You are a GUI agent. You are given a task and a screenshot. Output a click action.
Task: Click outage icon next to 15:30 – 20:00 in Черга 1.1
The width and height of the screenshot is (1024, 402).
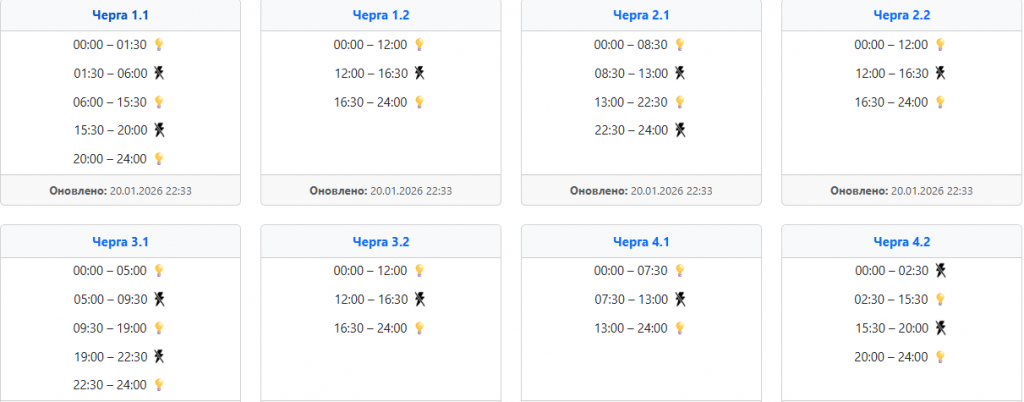(158, 130)
